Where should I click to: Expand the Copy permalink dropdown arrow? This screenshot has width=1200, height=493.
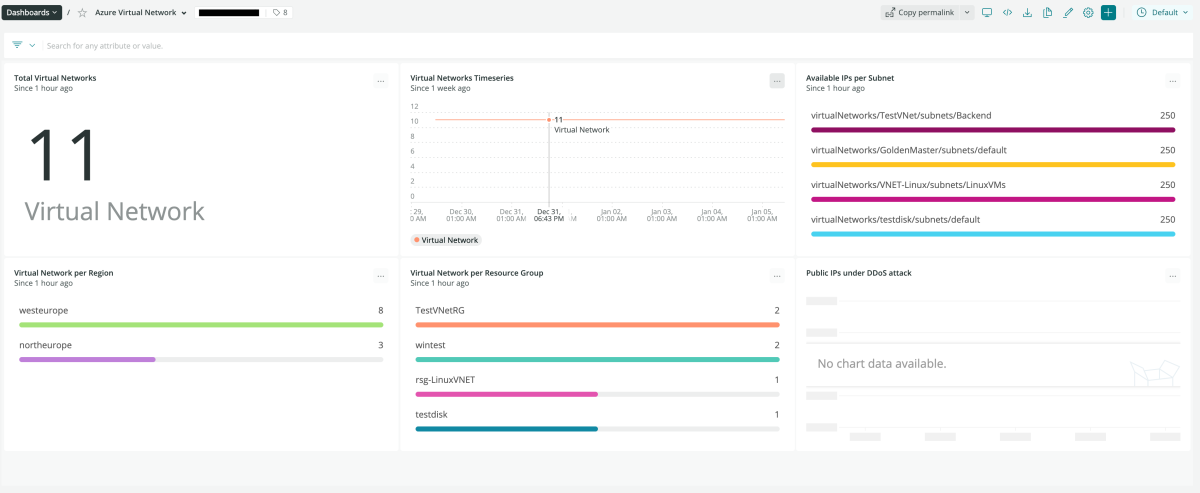click(967, 12)
